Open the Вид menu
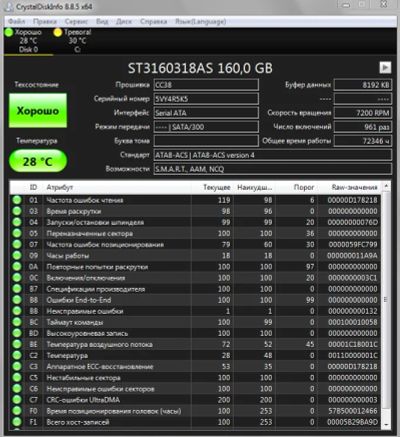400x437 pixels. coord(102,22)
